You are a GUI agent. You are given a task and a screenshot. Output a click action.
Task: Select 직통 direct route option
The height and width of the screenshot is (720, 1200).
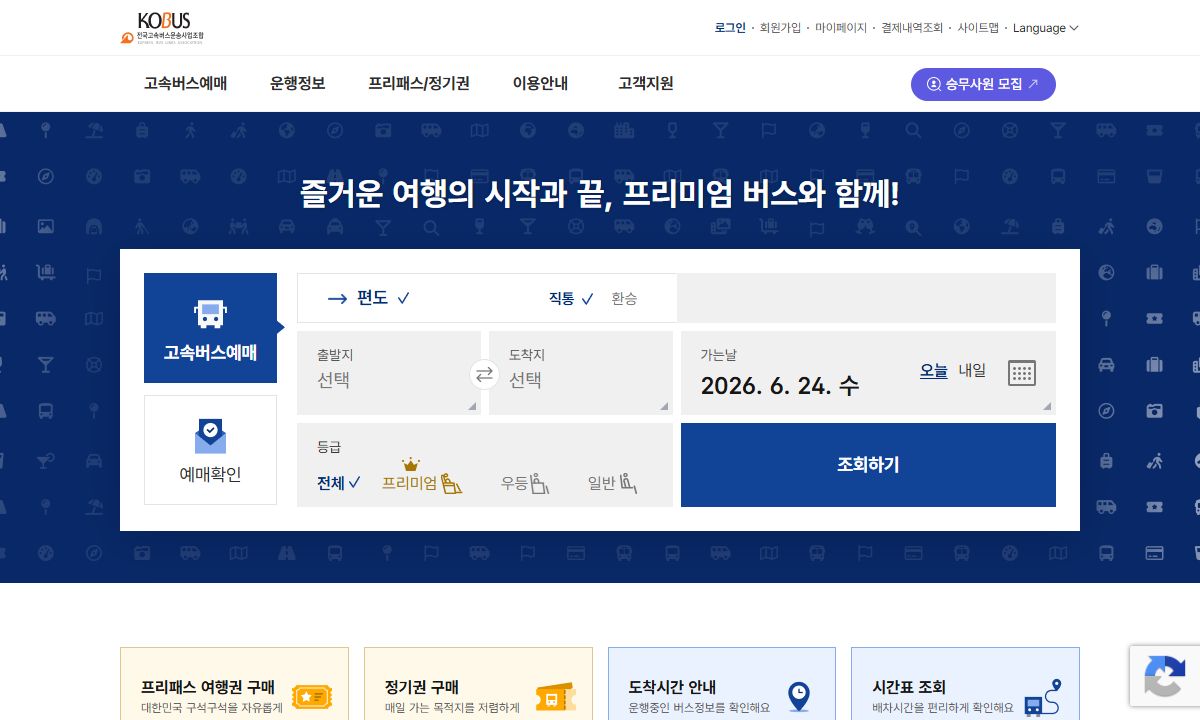click(x=571, y=298)
